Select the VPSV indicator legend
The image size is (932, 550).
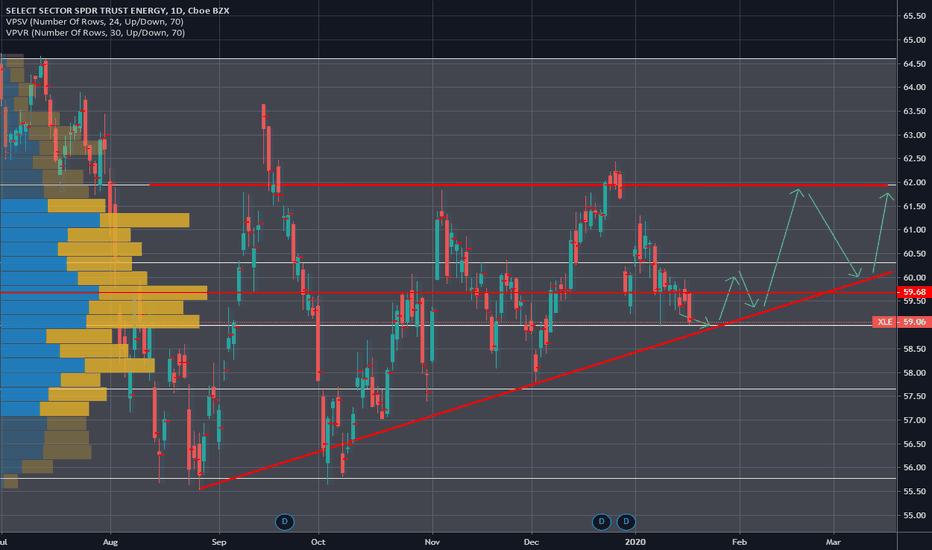(95, 21)
